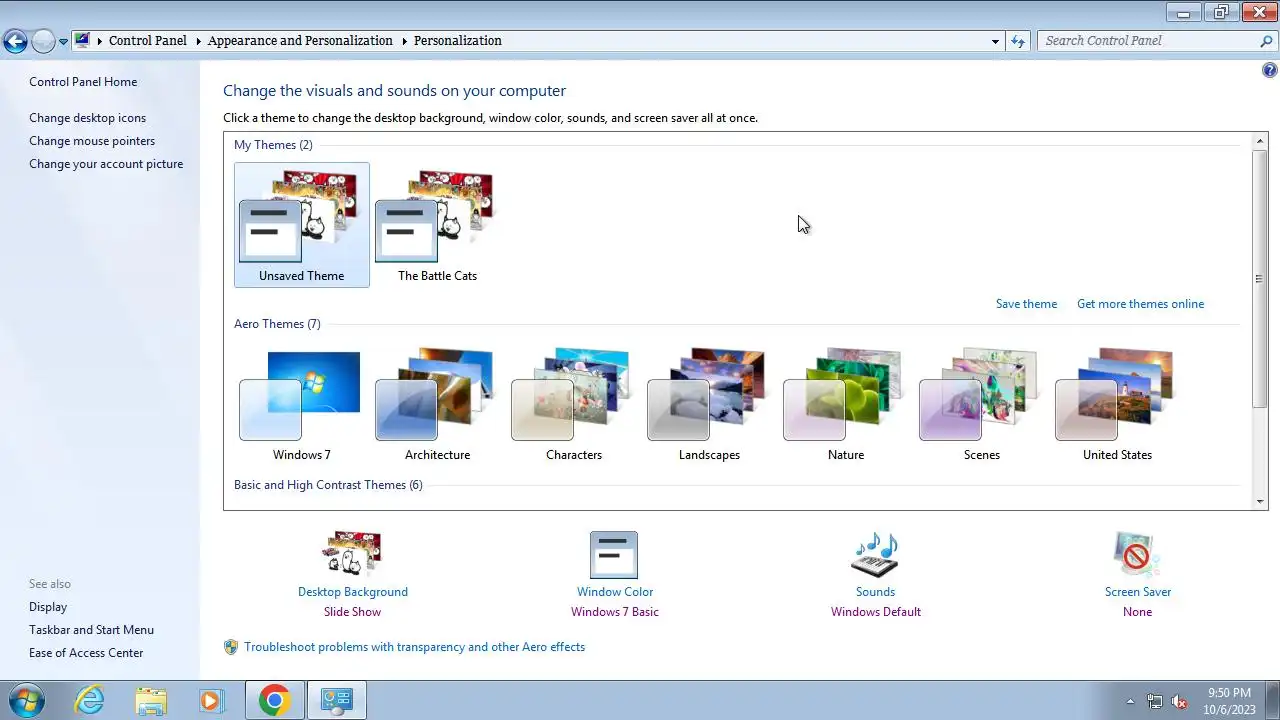Viewport: 1280px width, 720px height.
Task: Open the taskbar clock showing 9:50 PM
Action: click(1229, 701)
